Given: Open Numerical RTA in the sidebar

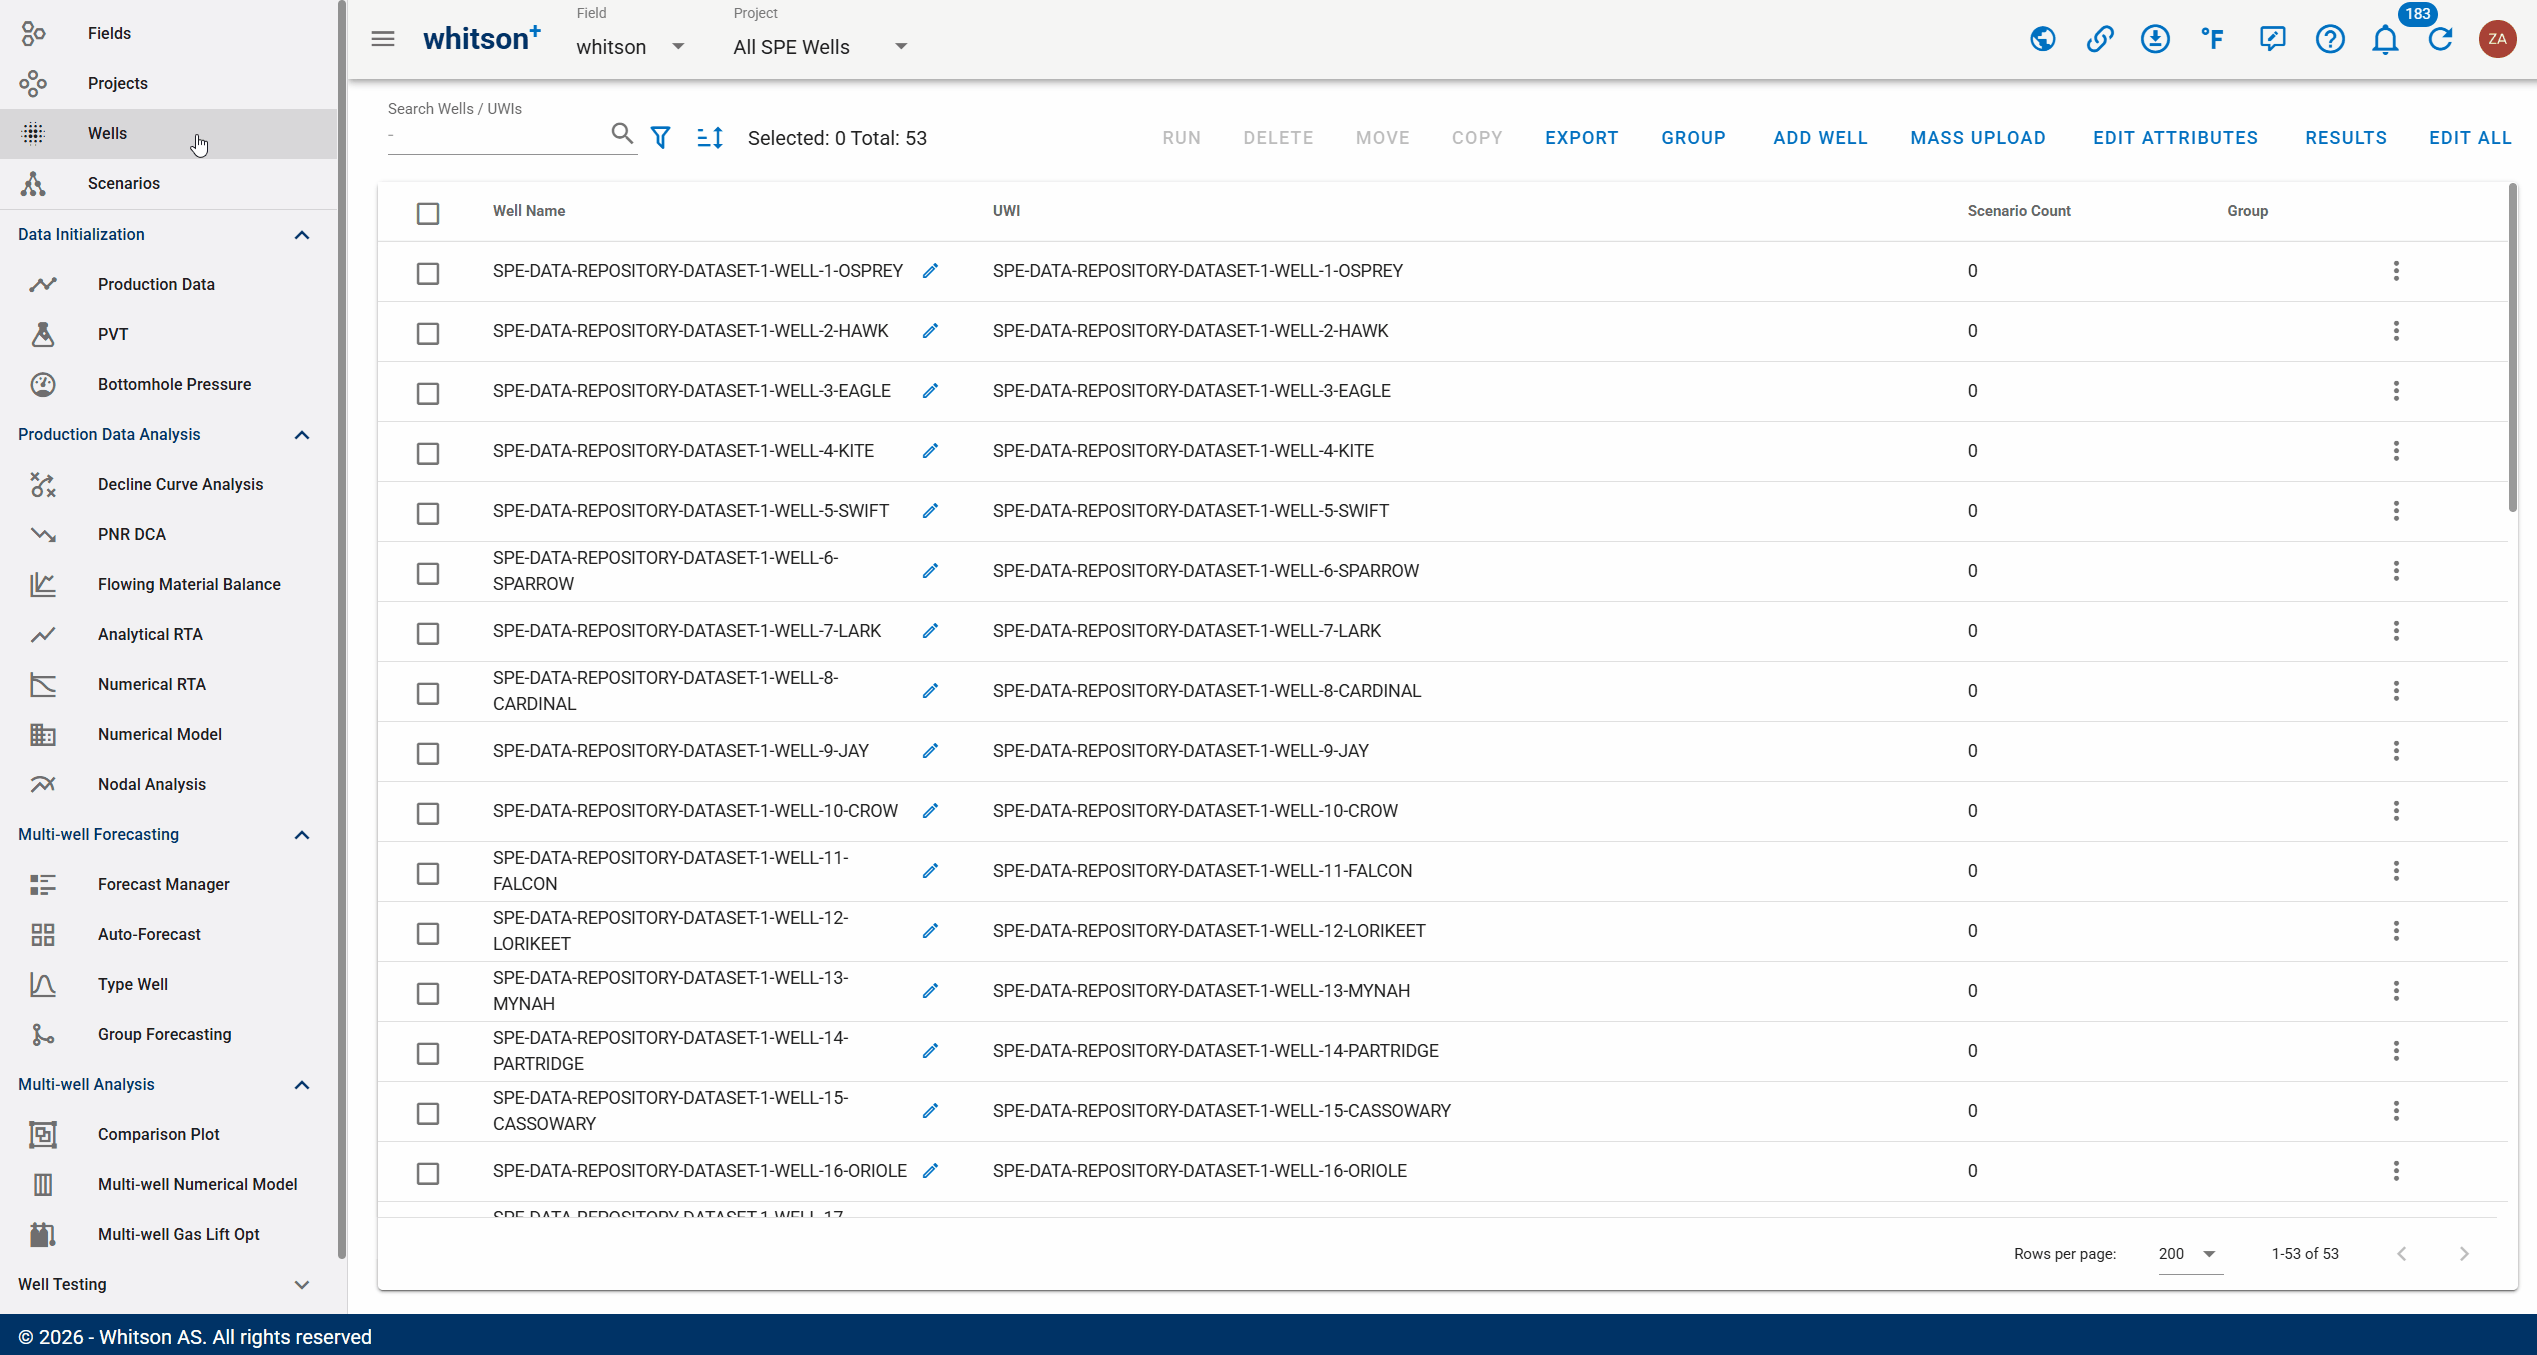Looking at the screenshot, I should pos(168,685).
